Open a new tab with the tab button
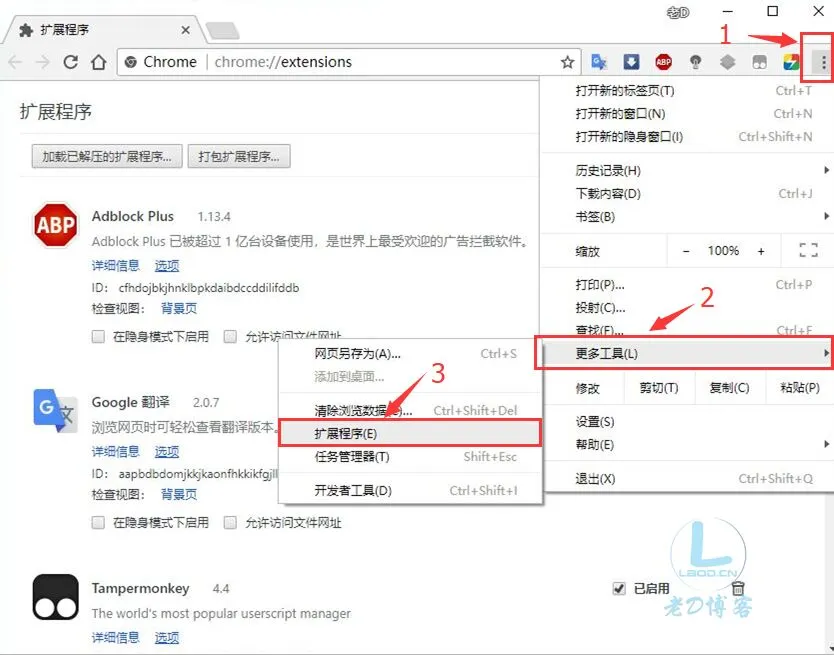 click(222, 30)
